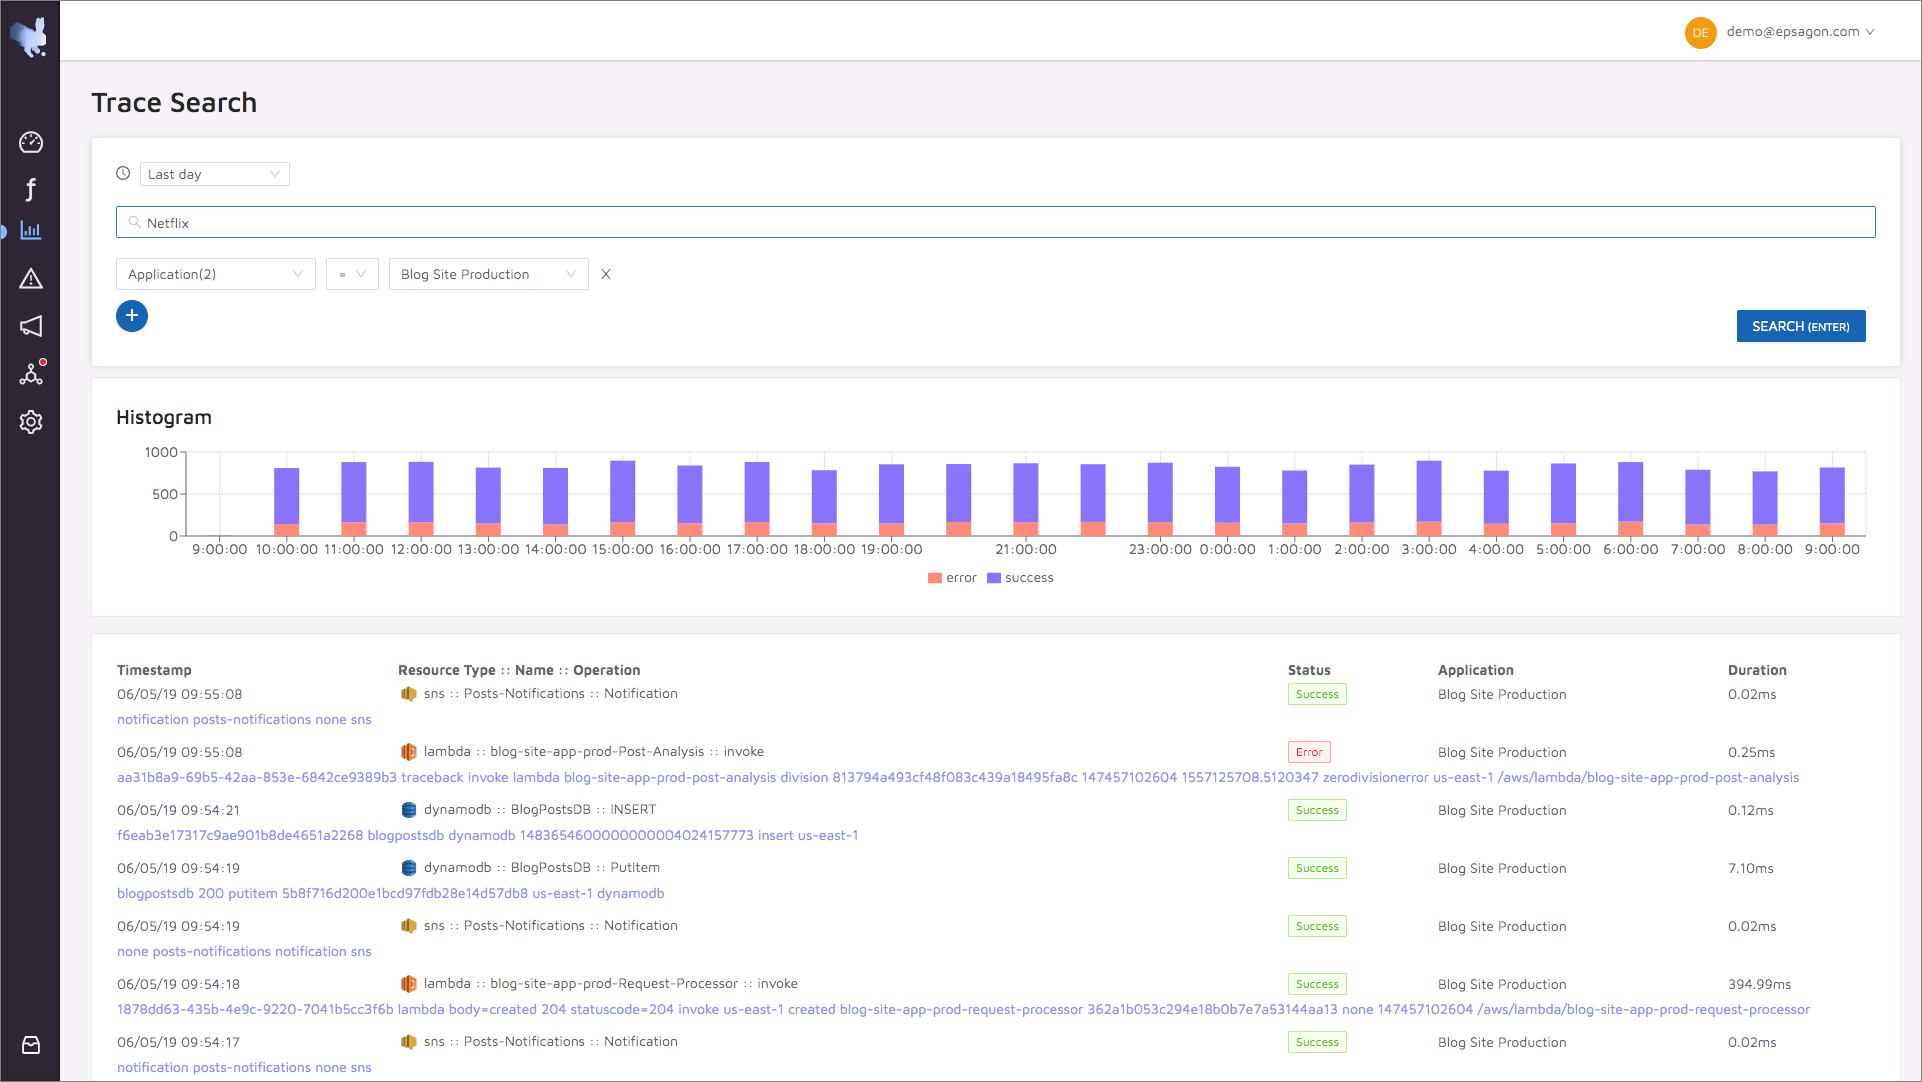Open the Application(2) filter dropdown

coord(215,274)
